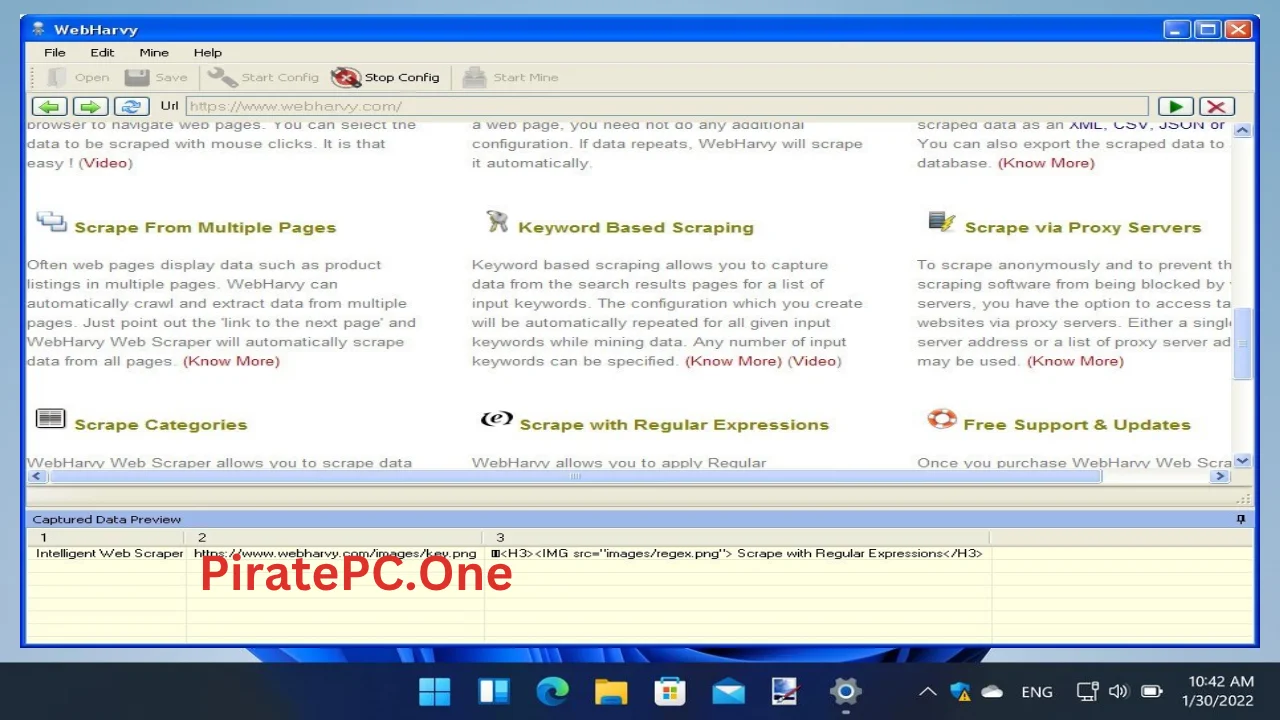This screenshot has width=1280, height=720.
Task: Select the Intelligent Web Scraper cell
Action: click(110, 553)
